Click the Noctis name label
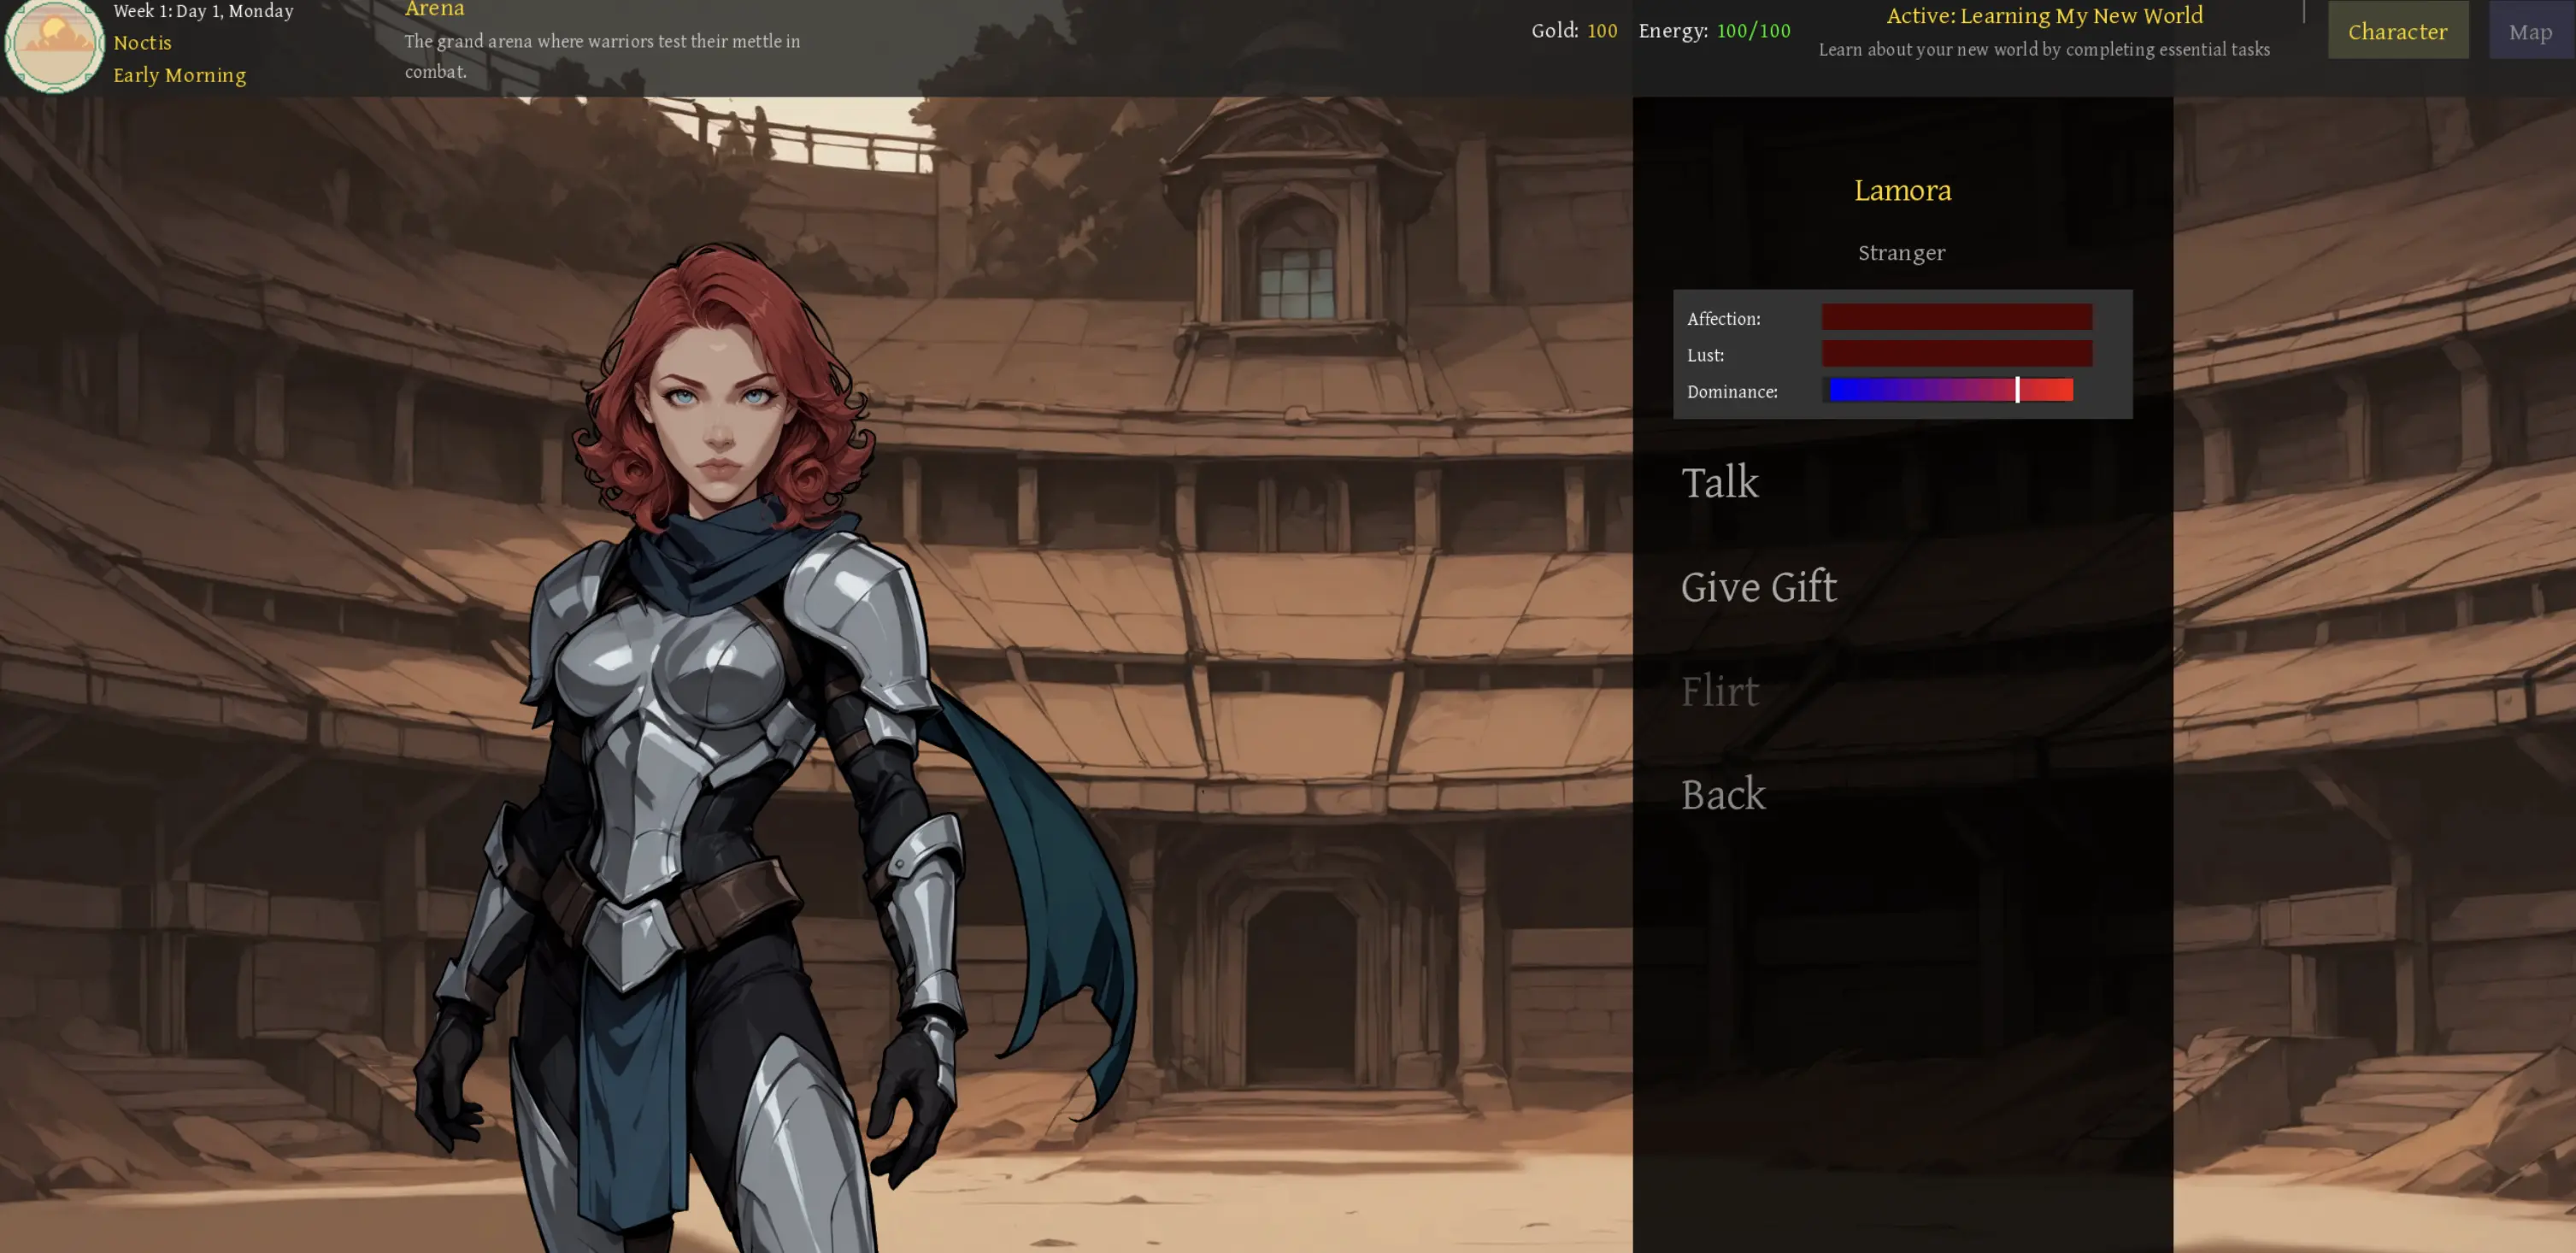The height and width of the screenshot is (1253, 2576). [x=142, y=43]
